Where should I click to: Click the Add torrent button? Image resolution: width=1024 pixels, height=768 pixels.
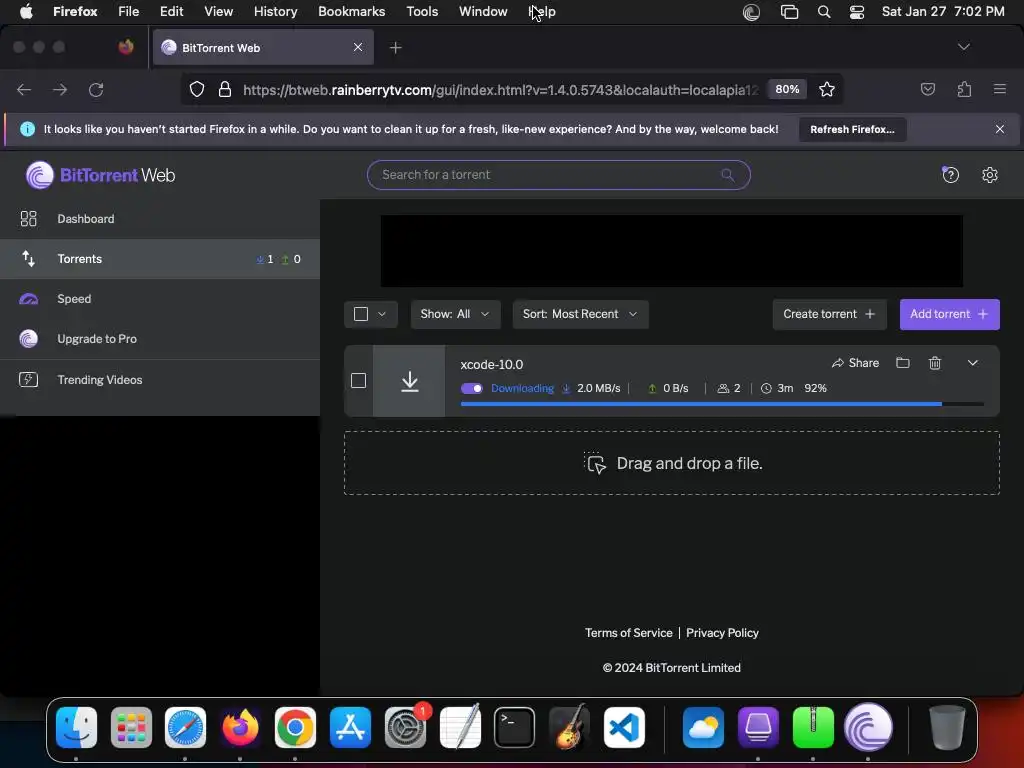pyautogui.click(x=949, y=314)
